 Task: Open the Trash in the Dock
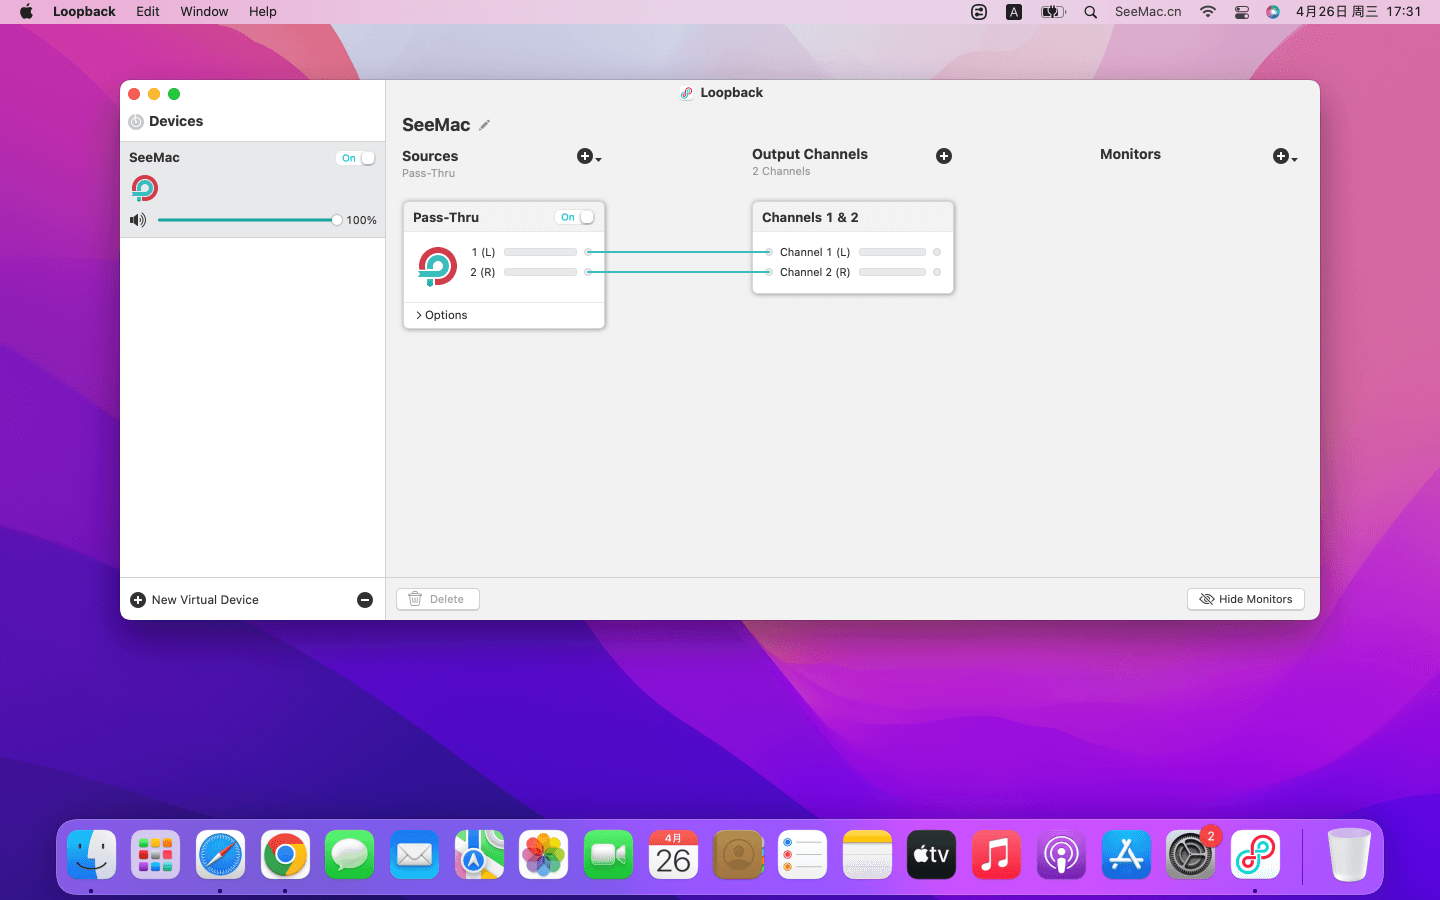[1349, 855]
